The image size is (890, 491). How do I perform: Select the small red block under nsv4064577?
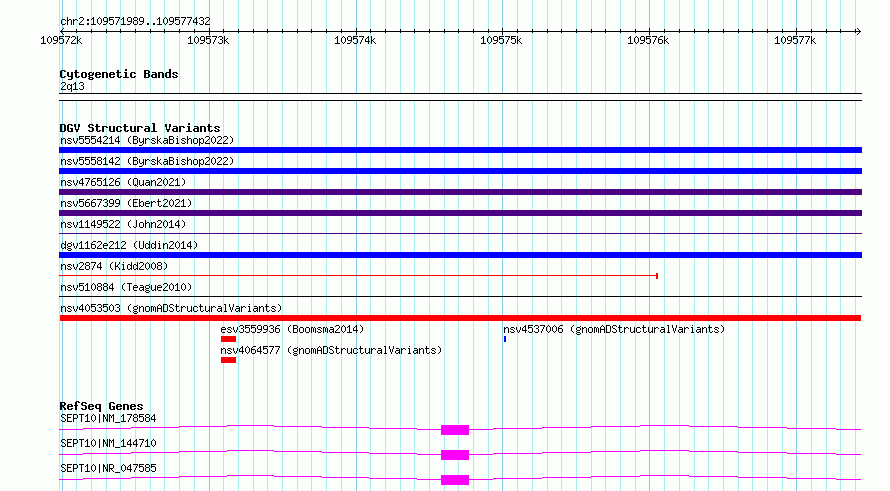[228, 360]
